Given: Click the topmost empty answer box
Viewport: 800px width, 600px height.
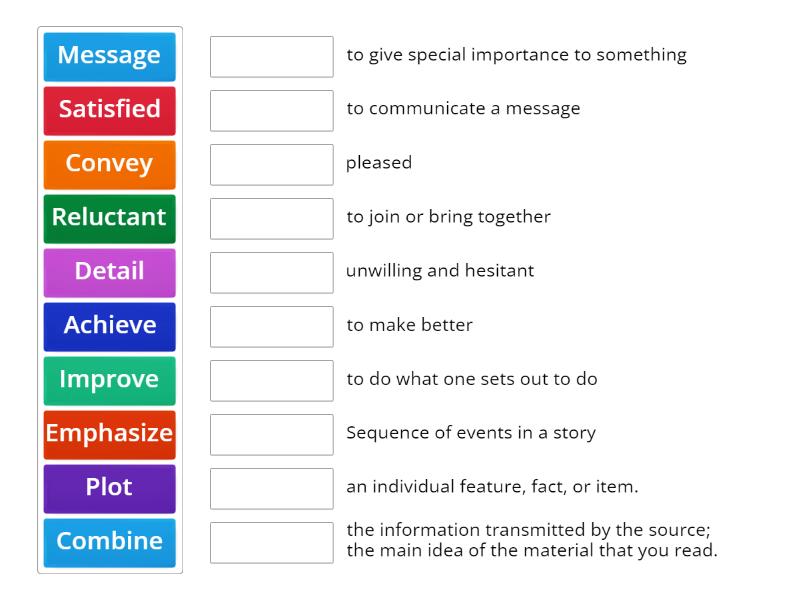Looking at the screenshot, I should (271, 56).
